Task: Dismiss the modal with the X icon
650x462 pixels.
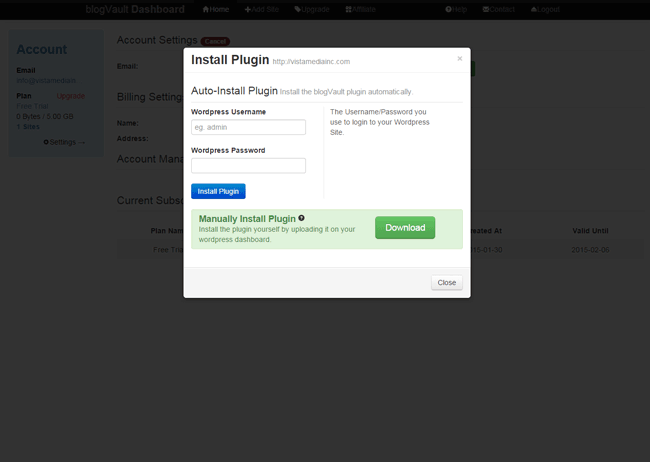Action: [459, 58]
